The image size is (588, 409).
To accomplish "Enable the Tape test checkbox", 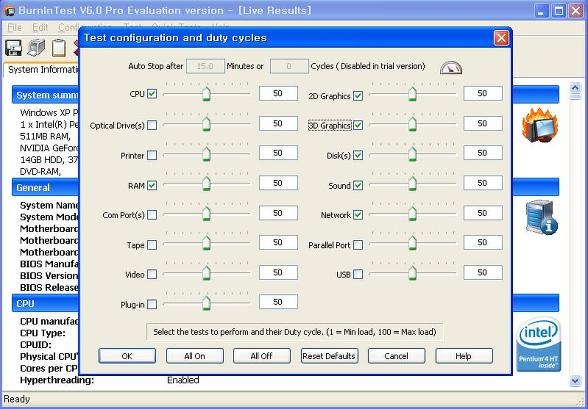I will (152, 245).
